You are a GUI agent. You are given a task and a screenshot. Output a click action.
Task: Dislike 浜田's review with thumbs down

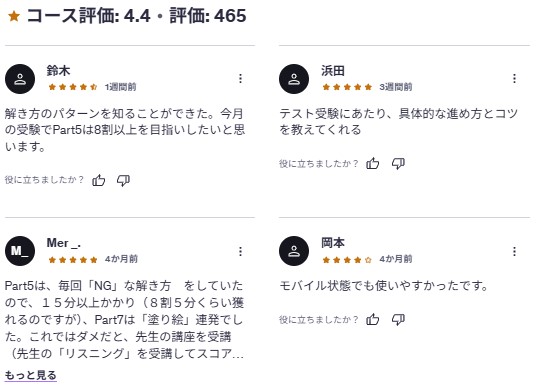(398, 163)
